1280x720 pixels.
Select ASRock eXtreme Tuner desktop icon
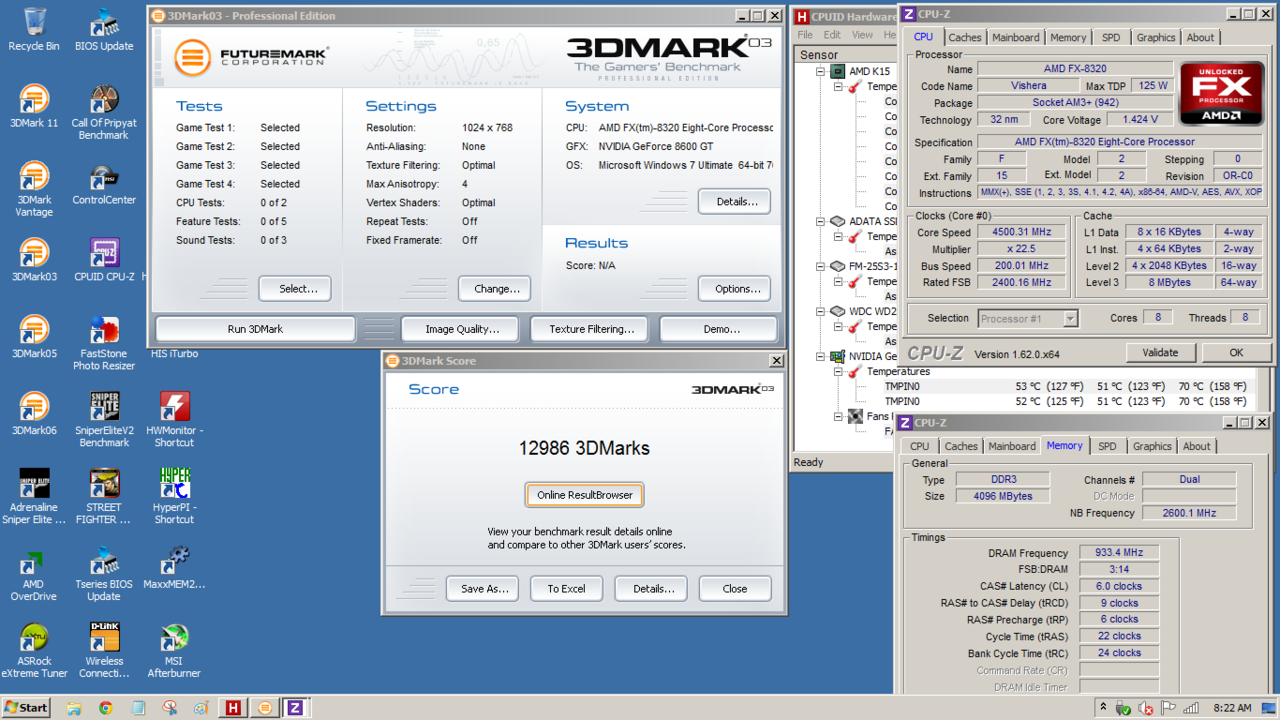tap(34, 651)
